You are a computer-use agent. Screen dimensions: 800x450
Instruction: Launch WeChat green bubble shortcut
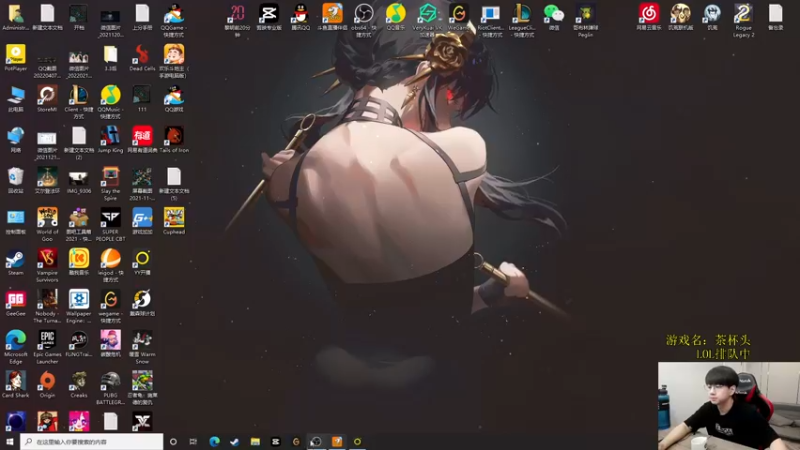coord(554,17)
